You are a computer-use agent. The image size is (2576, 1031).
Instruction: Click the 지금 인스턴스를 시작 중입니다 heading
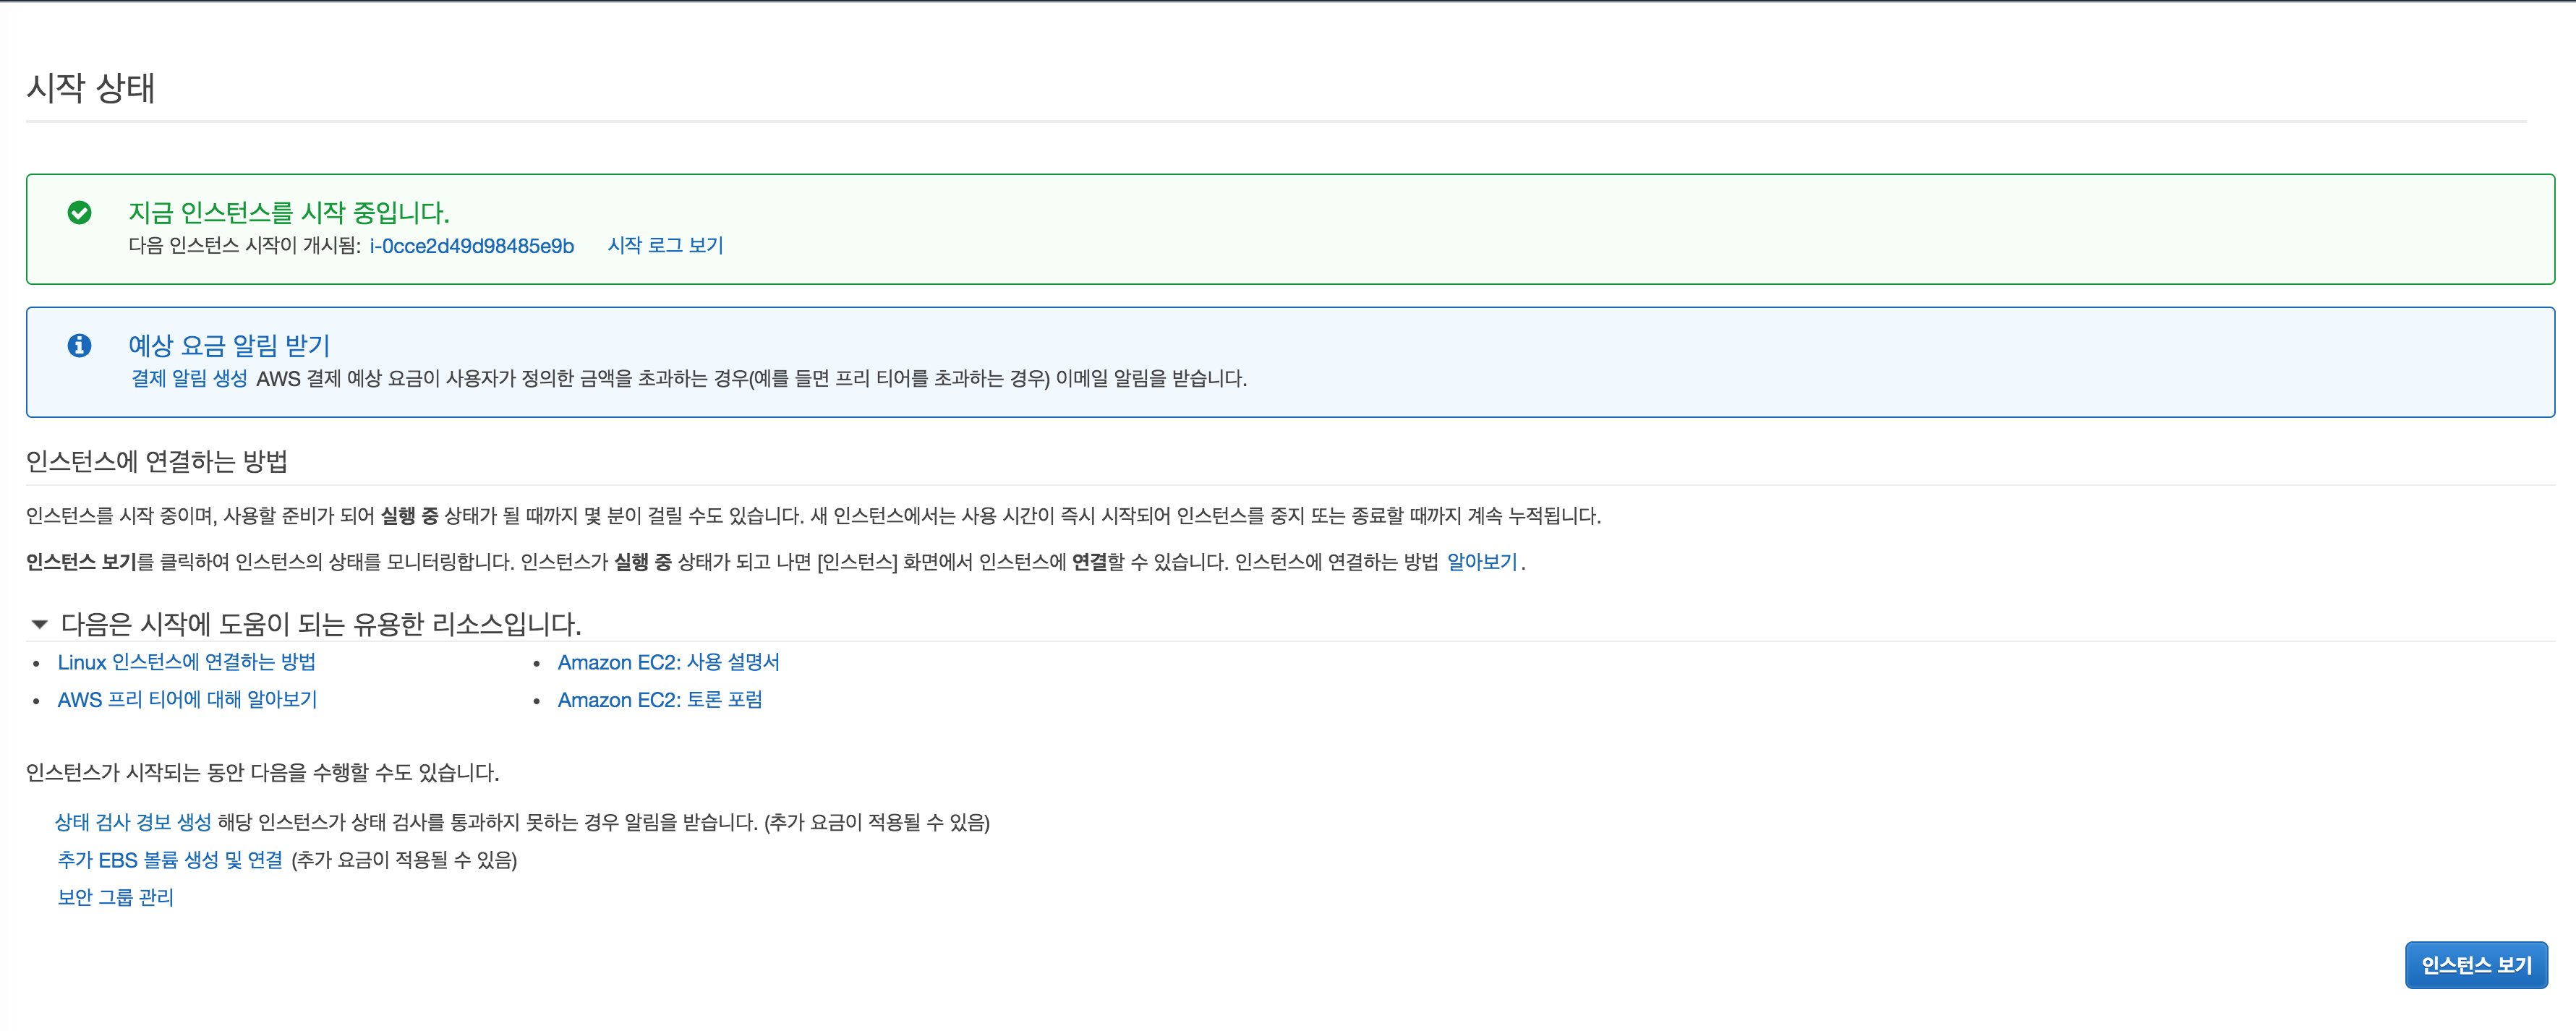[288, 213]
